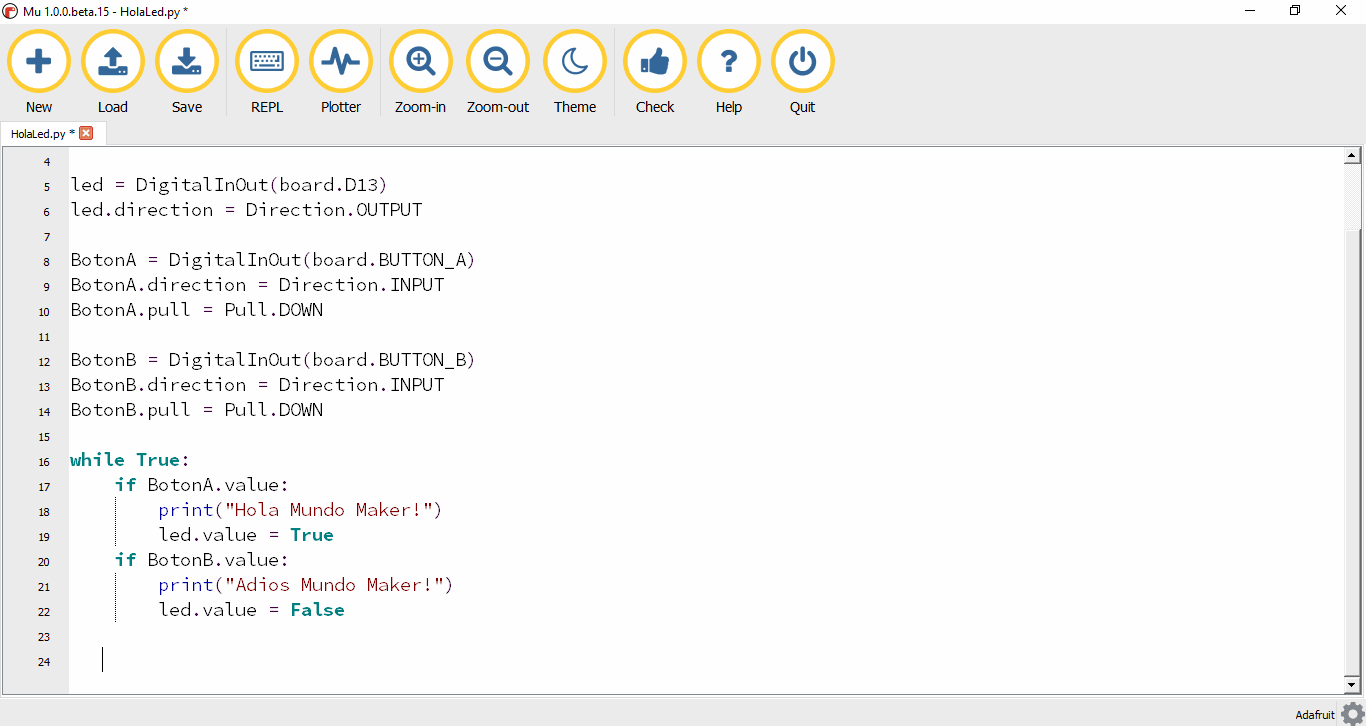Click line number 24 in margin
This screenshot has height=726, width=1366.
tap(44, 661)
